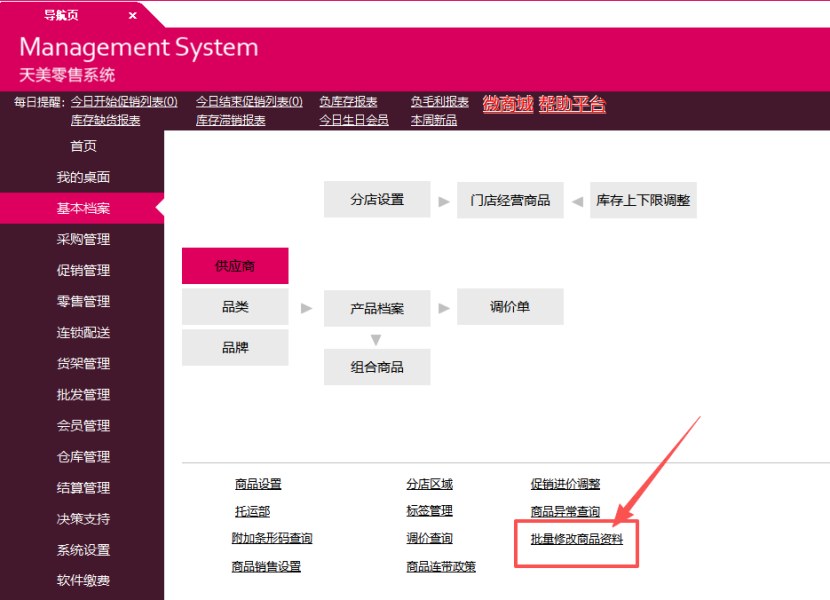The width and height of the screenshot is (830, 600).
Task: Select 决策支持 sidebar menu
Action: click(83, 519)
